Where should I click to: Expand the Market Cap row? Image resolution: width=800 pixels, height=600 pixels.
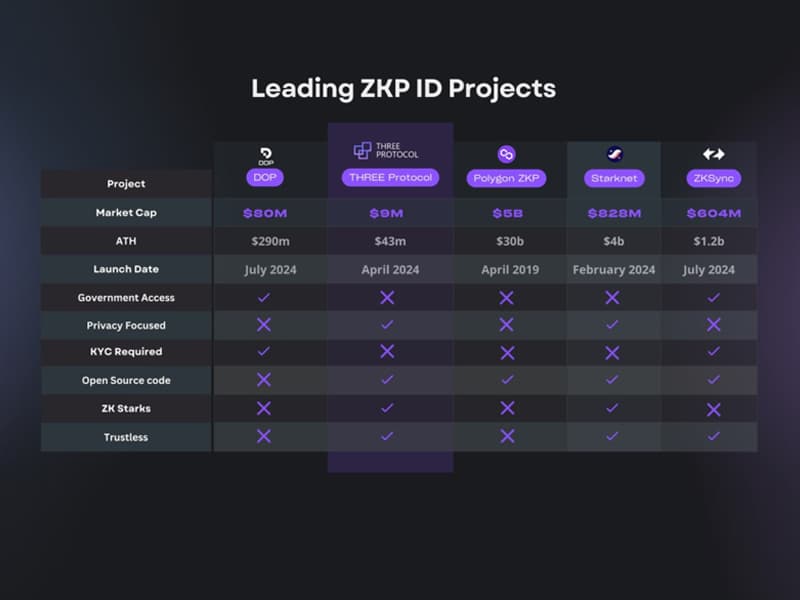pos(125,212)
